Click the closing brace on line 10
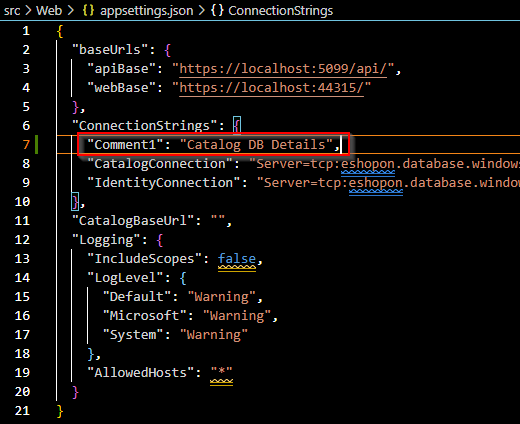Image resolution: width=520 pixels, height=424 pixels. [x=75, y=202]
